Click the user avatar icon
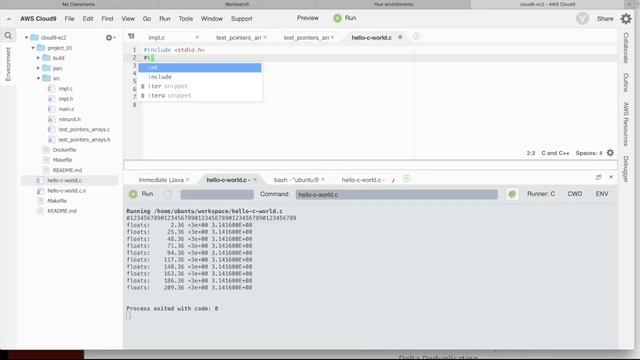Screen dimensions: 640x360 [582, 19]
